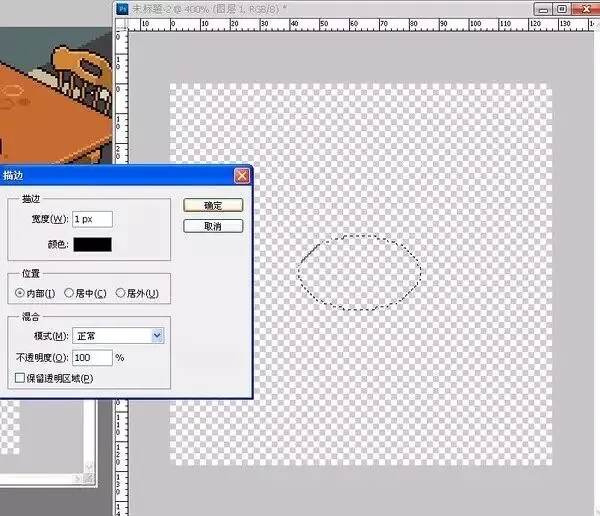Screen dimensions: 600x516
Task: Click the 取消 button in stroke dialog
Action: coord(213,226)
